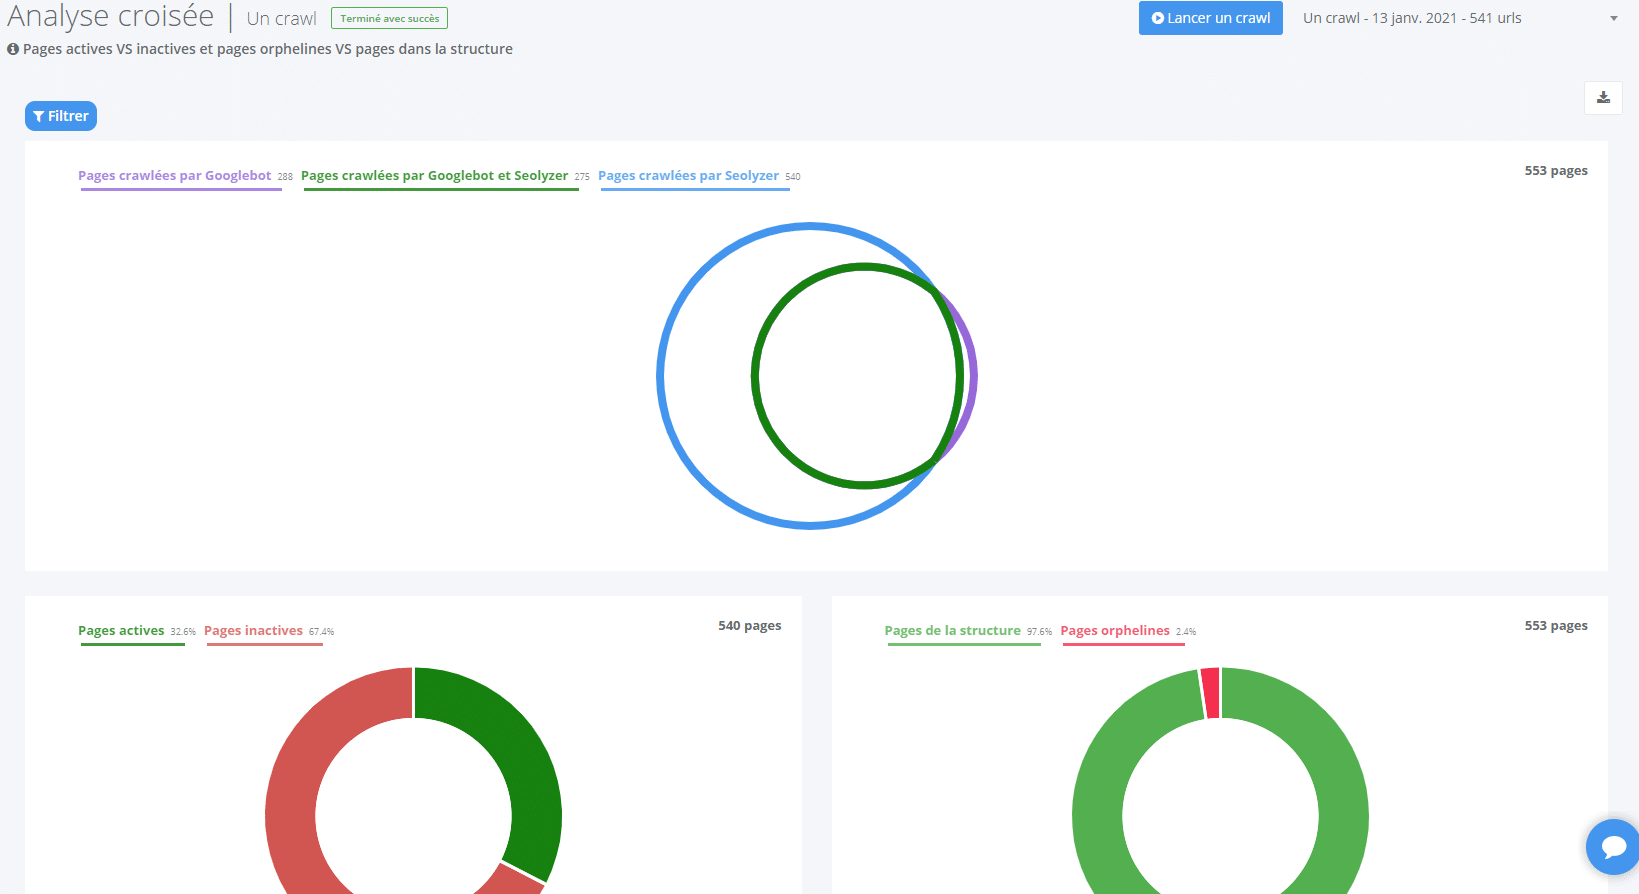The height and width of the screenshot is (894, 1639).
Task: Open the crawl selection dropdown
Action: (1460, 18)
